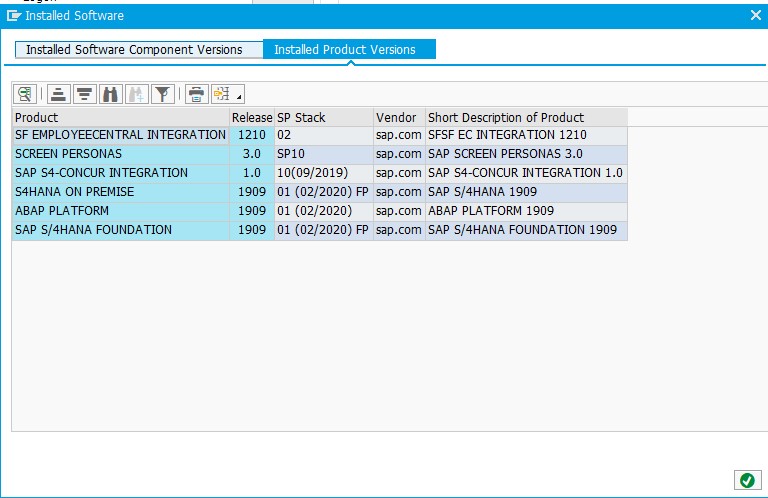Click description SAP S/4HANA FOUNDATION 1909

tap(526, 230)
